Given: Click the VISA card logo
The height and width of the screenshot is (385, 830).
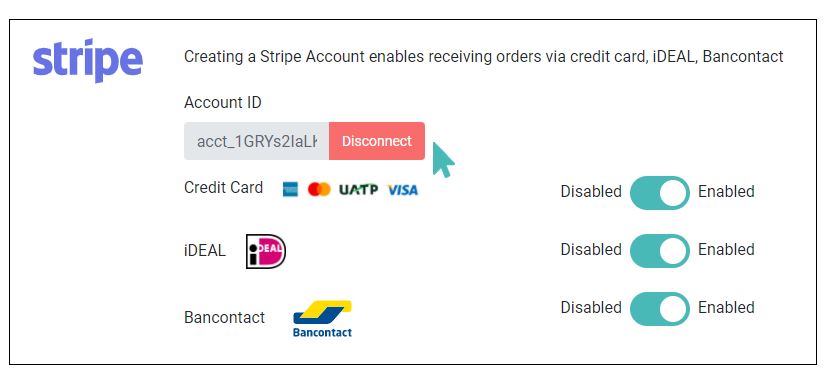Looking at the screenshot, I should (402, 190).
